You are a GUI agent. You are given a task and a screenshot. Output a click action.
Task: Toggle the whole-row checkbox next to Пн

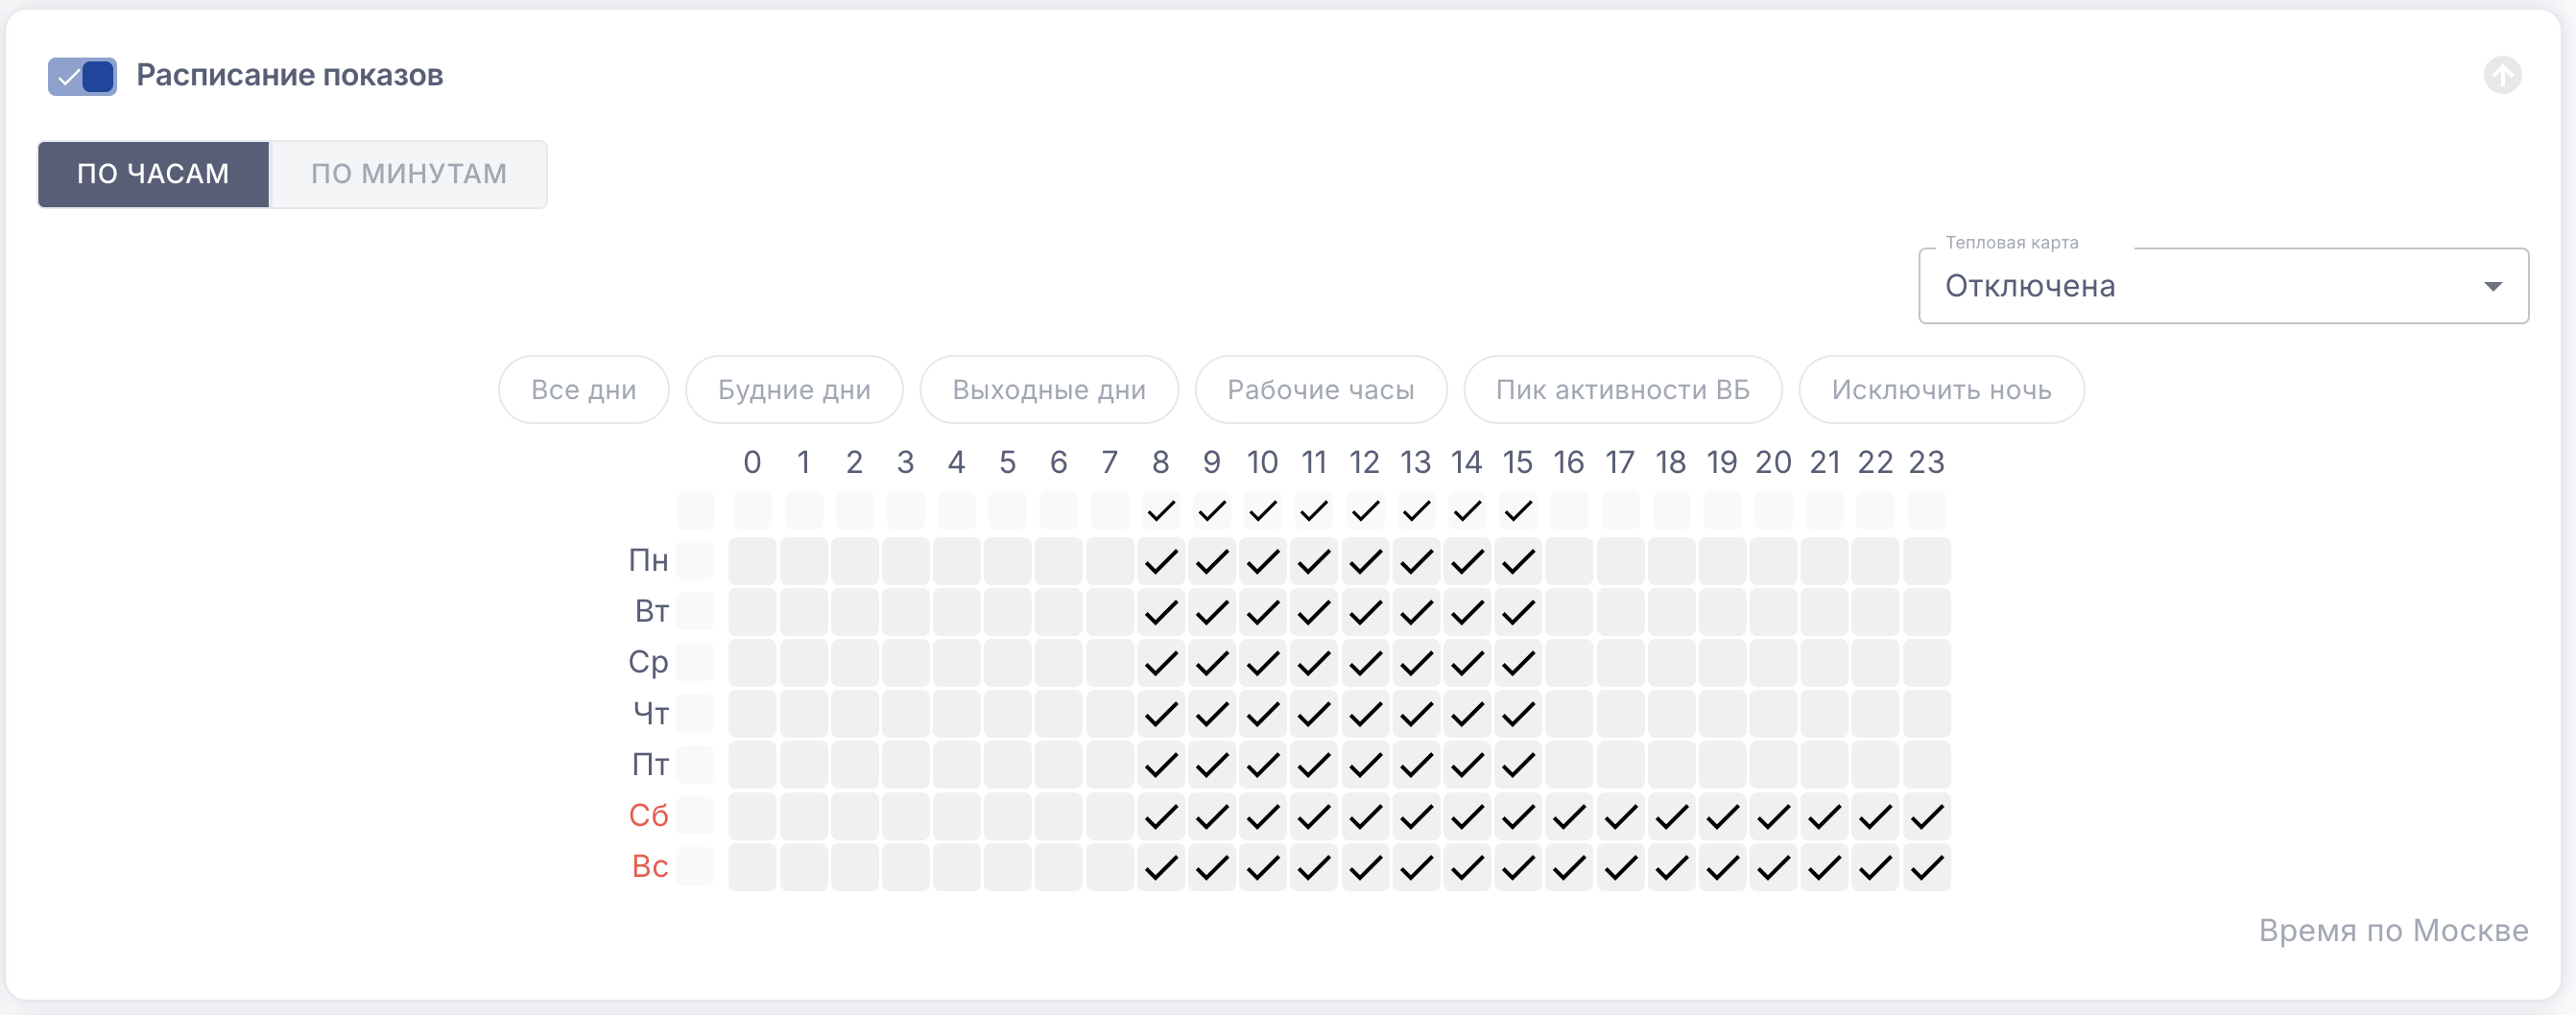pyautogui.click(x=695, y=561)
